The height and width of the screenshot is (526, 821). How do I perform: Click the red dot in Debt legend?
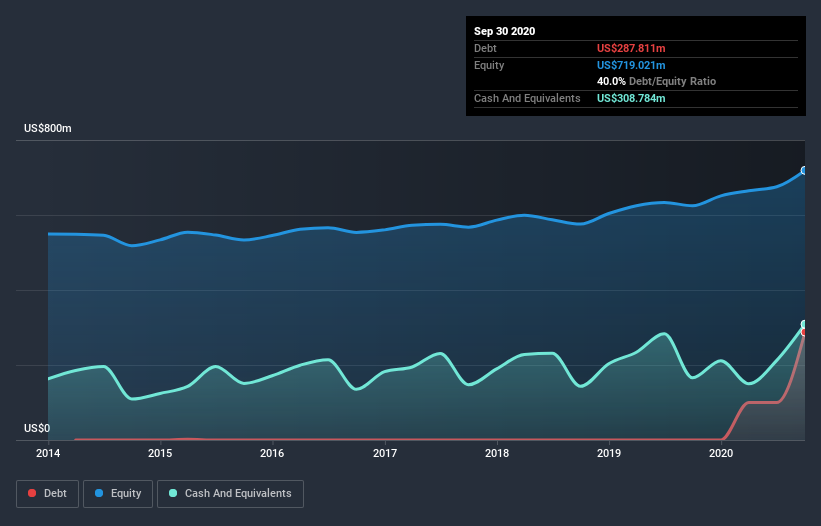tap(32, 493)
